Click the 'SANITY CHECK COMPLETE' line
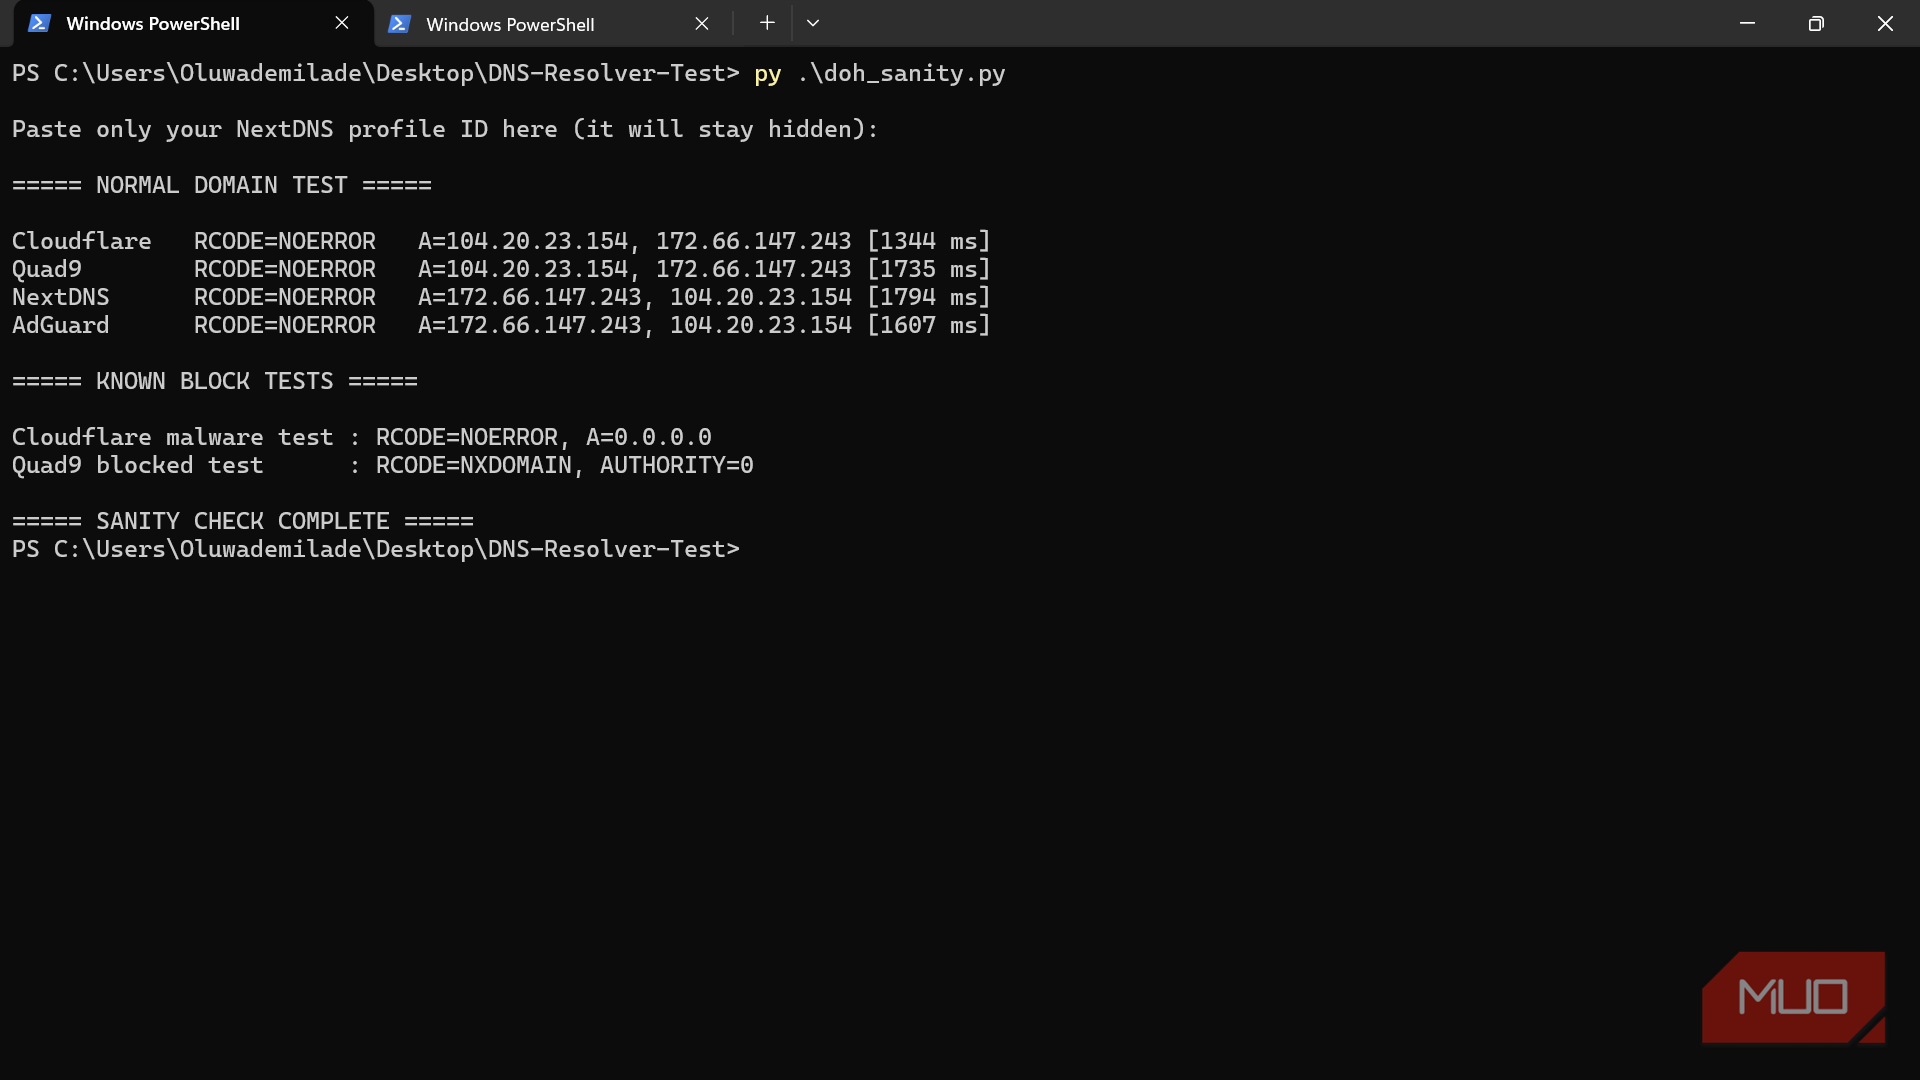The image size is (1920, 1080). [243, 522]
